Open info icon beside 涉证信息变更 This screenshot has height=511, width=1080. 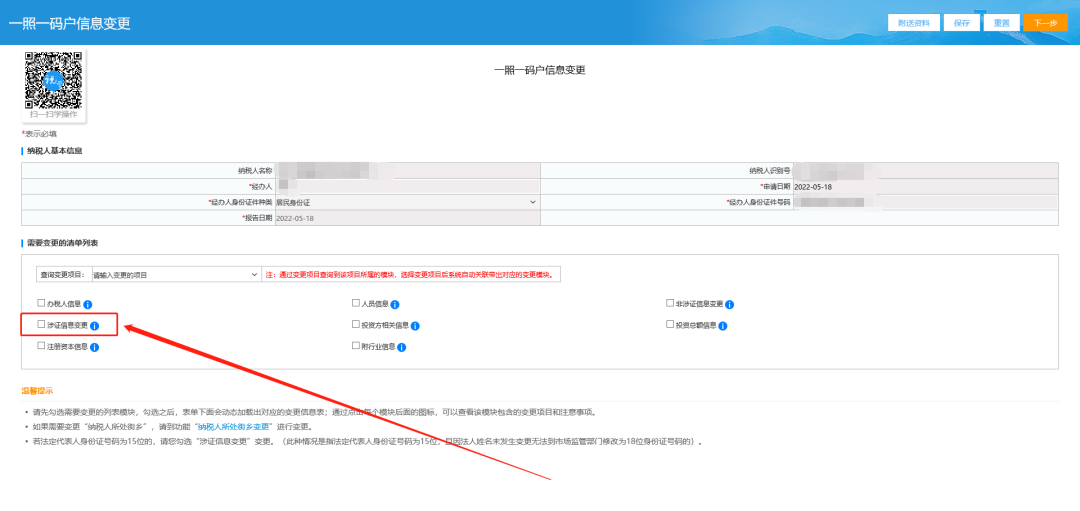pos(95,326)
